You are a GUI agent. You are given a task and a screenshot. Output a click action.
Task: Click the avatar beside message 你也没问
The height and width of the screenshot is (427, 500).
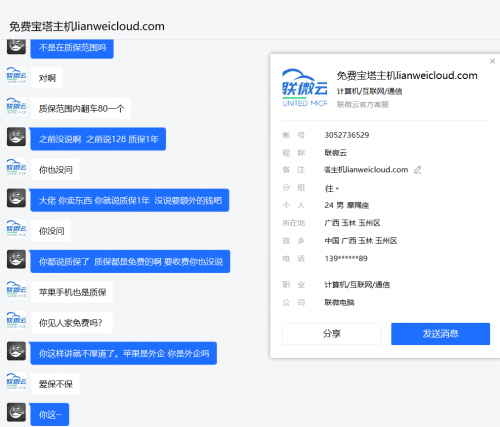16,167
